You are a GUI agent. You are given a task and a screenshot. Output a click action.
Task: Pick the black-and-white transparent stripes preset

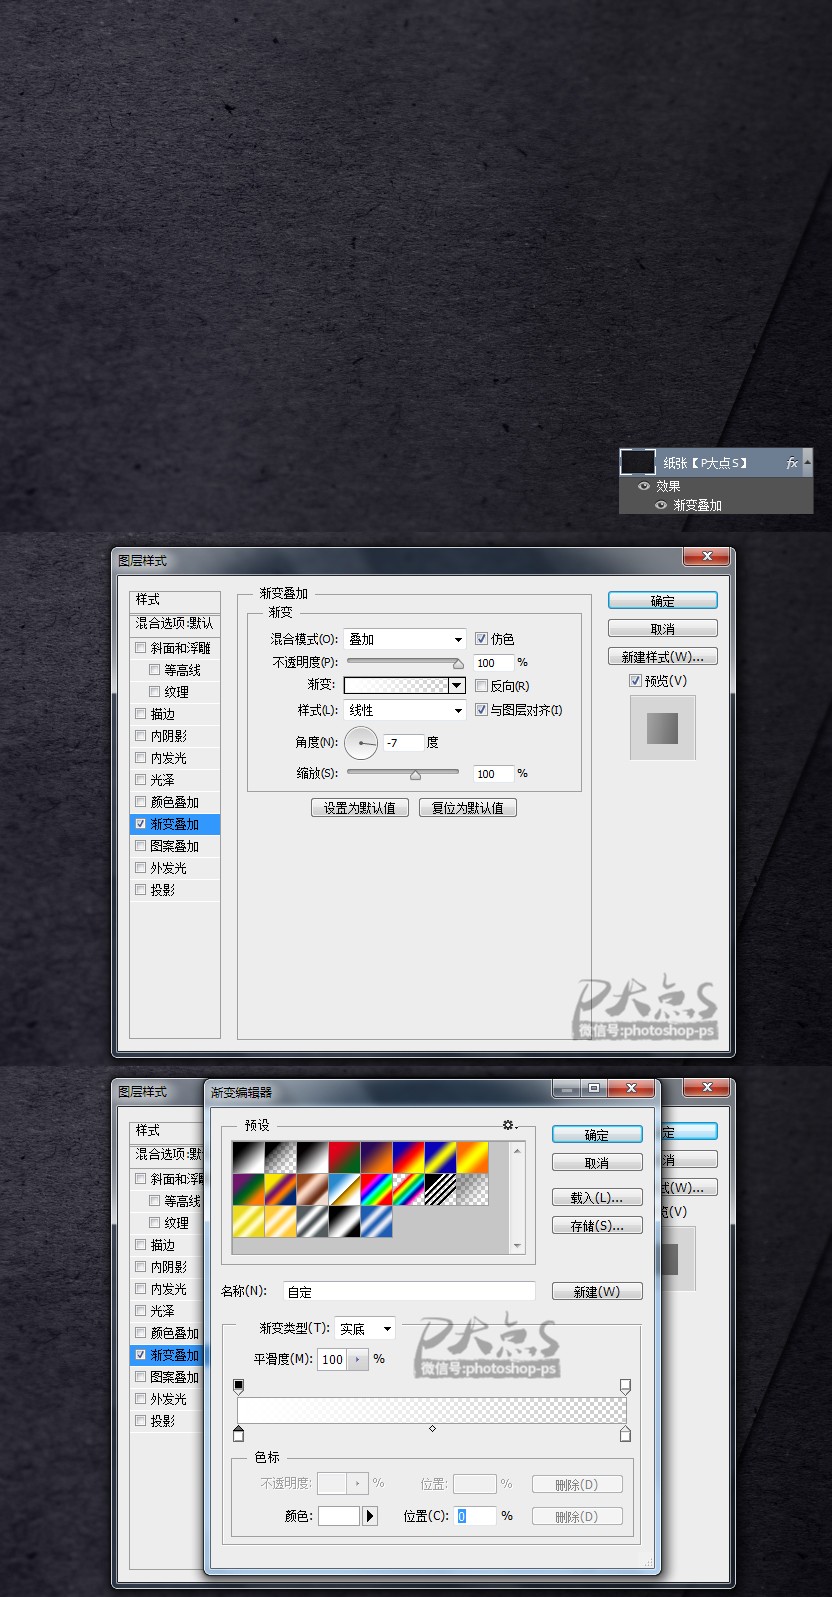[x=441, y=1189]
